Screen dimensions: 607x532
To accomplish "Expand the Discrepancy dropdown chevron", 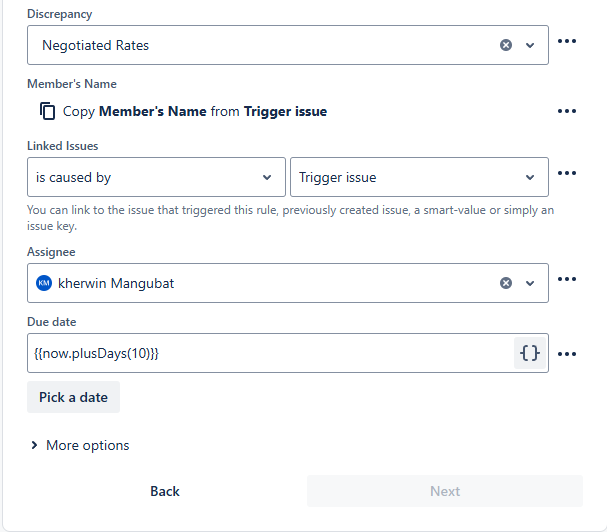I will pyautogui.click(x=530, y=45).
